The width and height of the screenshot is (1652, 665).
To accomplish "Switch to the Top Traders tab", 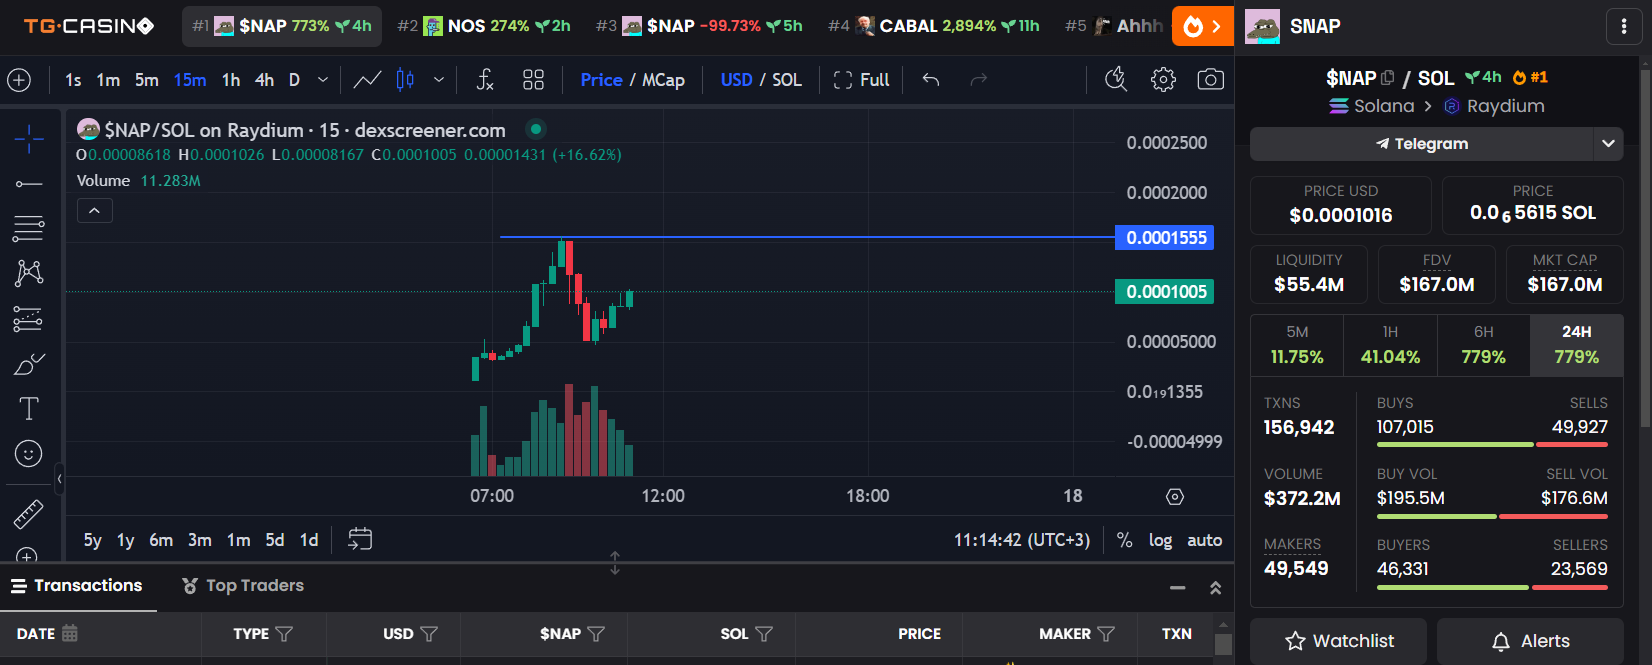I will pos(243,586).
